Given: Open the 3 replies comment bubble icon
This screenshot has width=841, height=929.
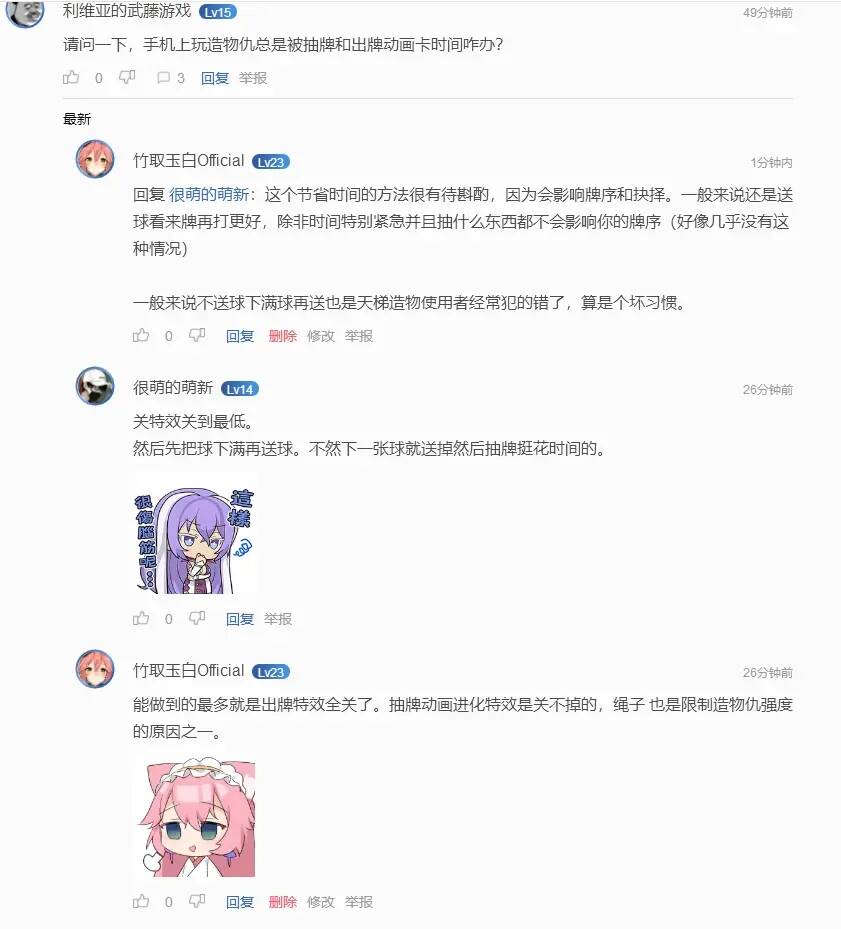Looking at the screenshot, I should click(164, 78).
